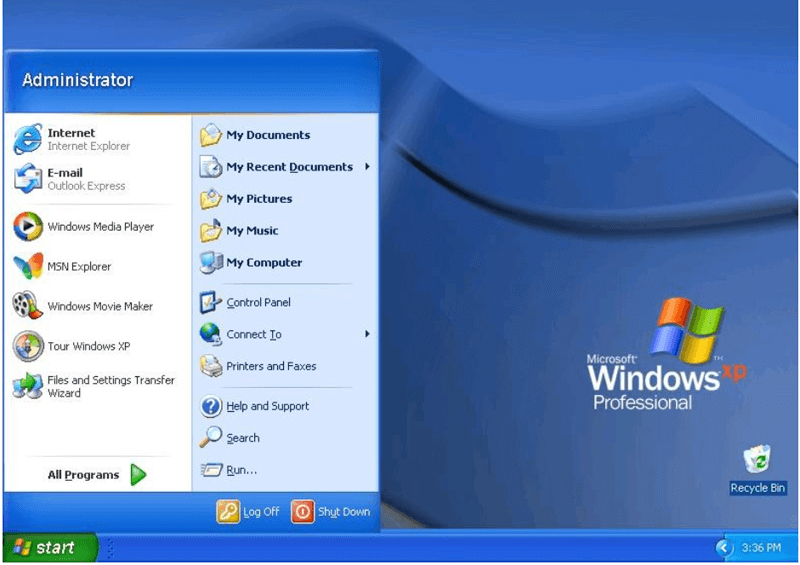Choose My Computer label in menu
The height and width of the screenshot is (565, 800).
click(x=264, y=263)
